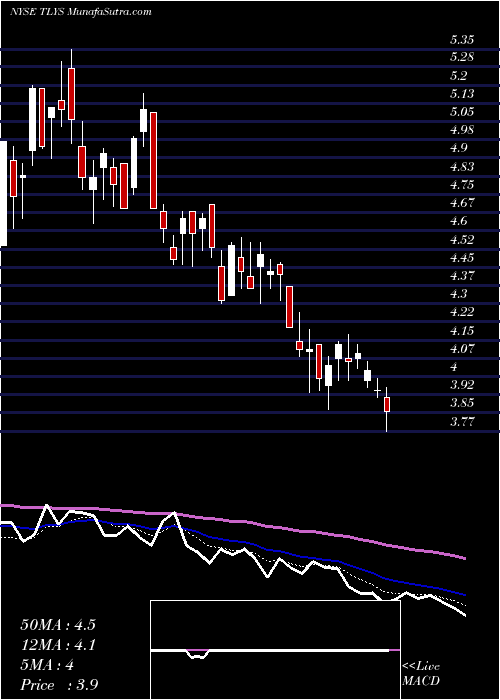Click the MACD inset chart box
This screenshot has height=700, width=500.
click(x=275, y=650)
